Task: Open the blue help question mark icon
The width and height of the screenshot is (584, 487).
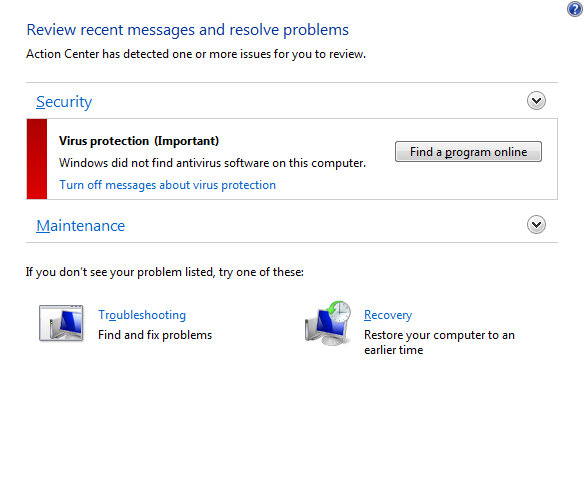Action: click(575, 9)
